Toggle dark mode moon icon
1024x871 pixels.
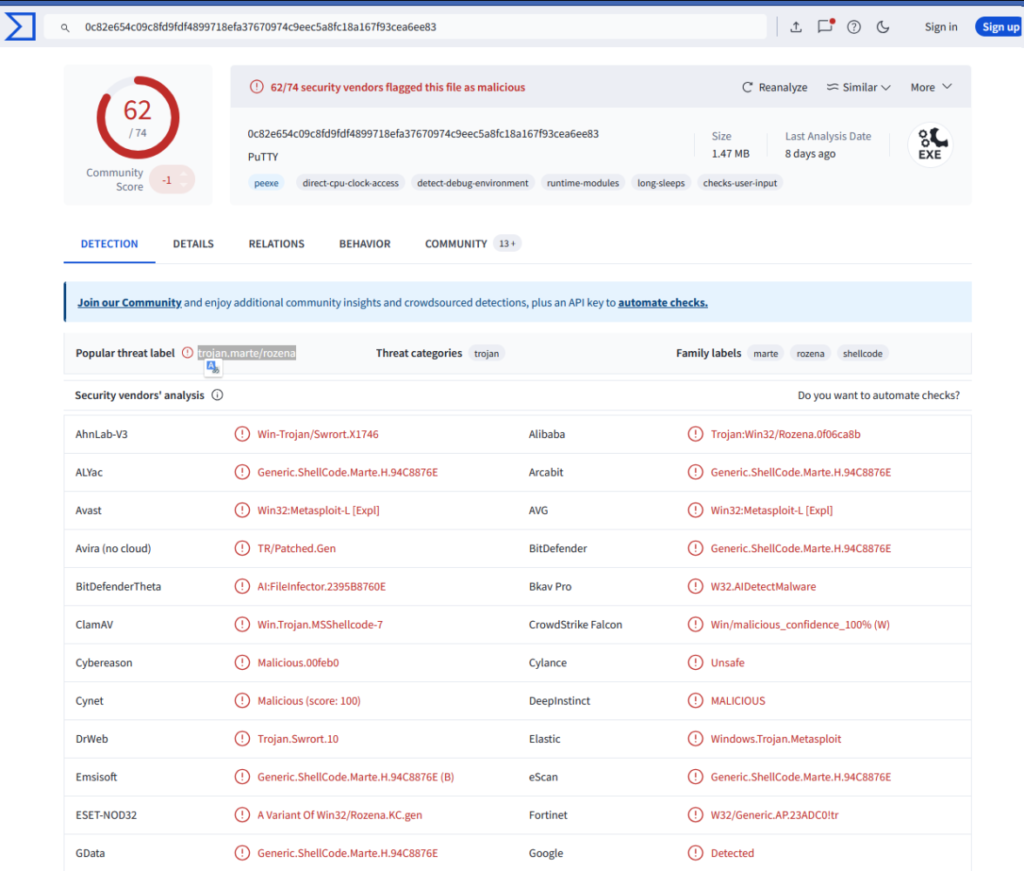pyautogui.click(x=883, y=27)
